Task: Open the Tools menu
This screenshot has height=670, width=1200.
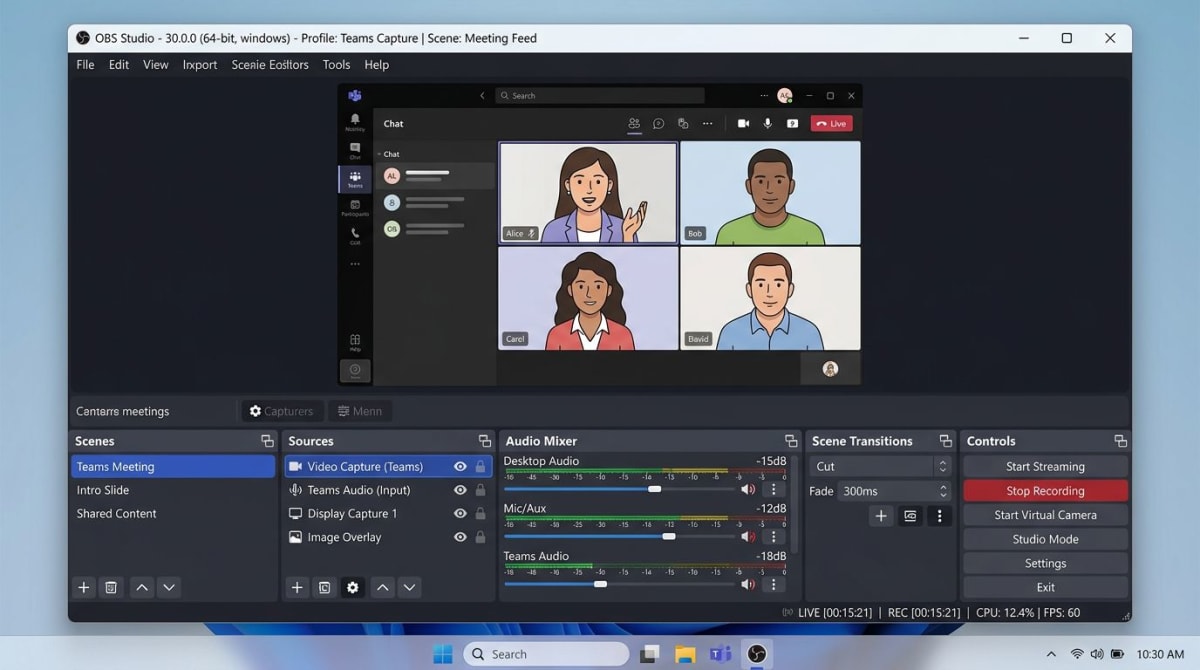Action: pos(336,65)
